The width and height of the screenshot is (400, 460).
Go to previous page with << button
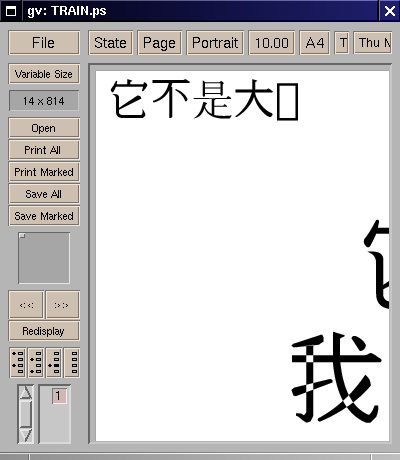click(26, 305)
